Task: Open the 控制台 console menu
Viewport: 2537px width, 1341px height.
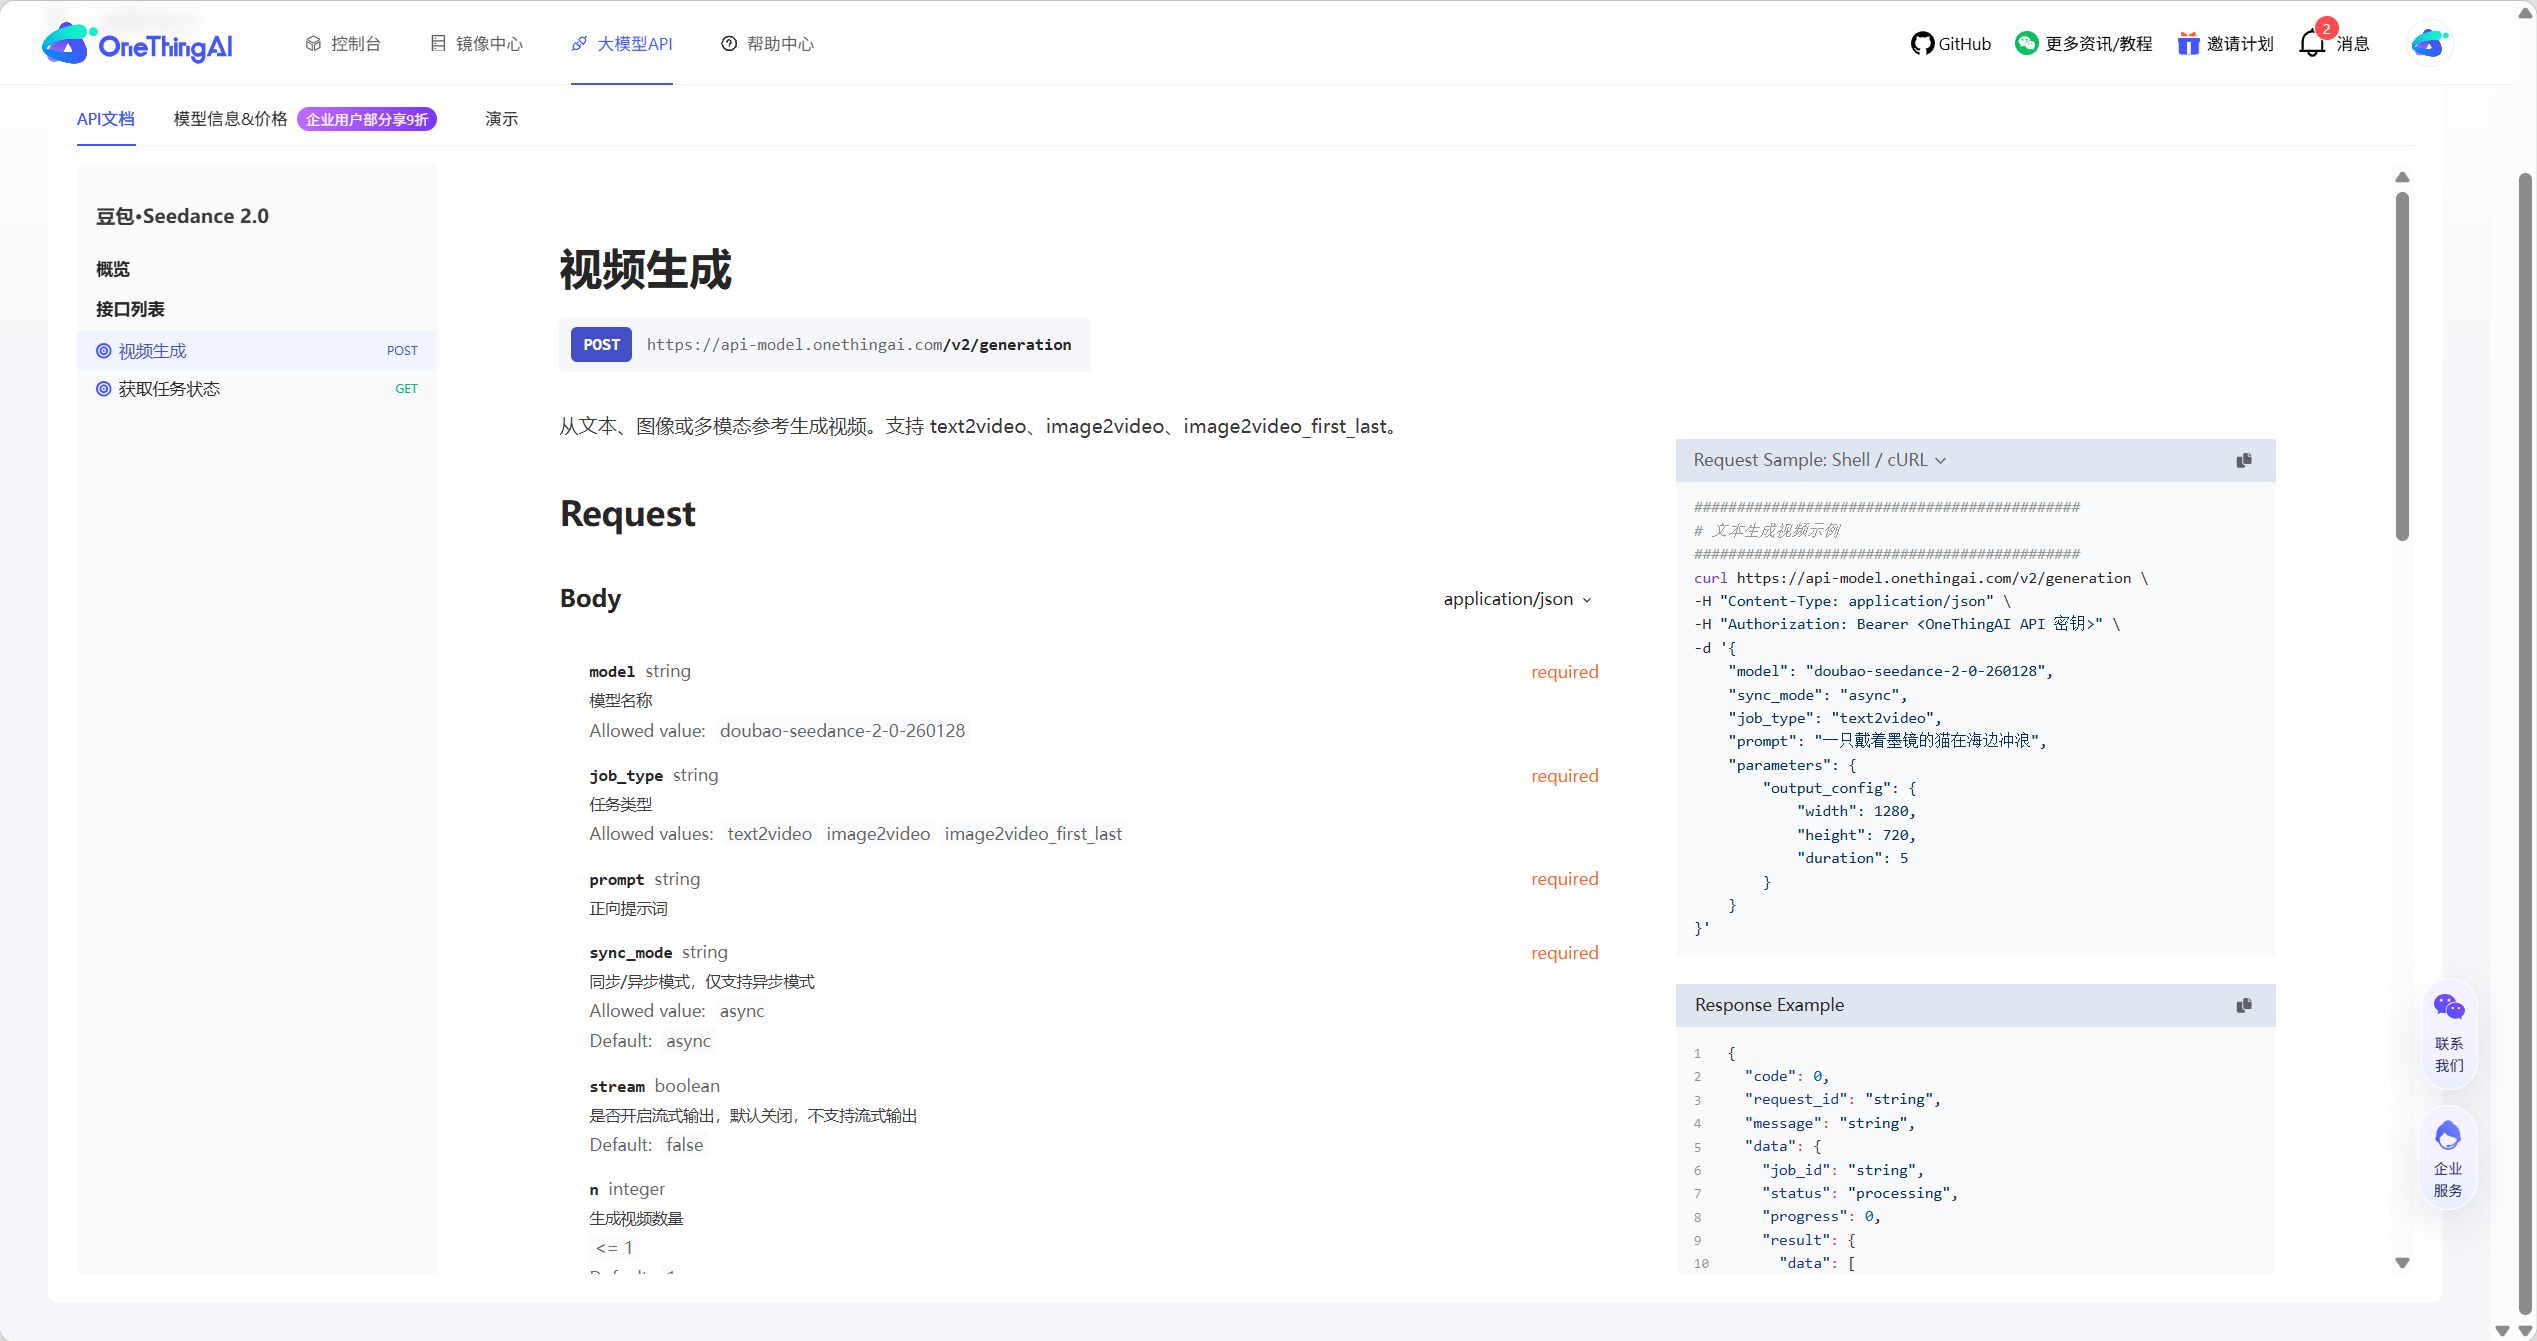Action: (343, 44)
